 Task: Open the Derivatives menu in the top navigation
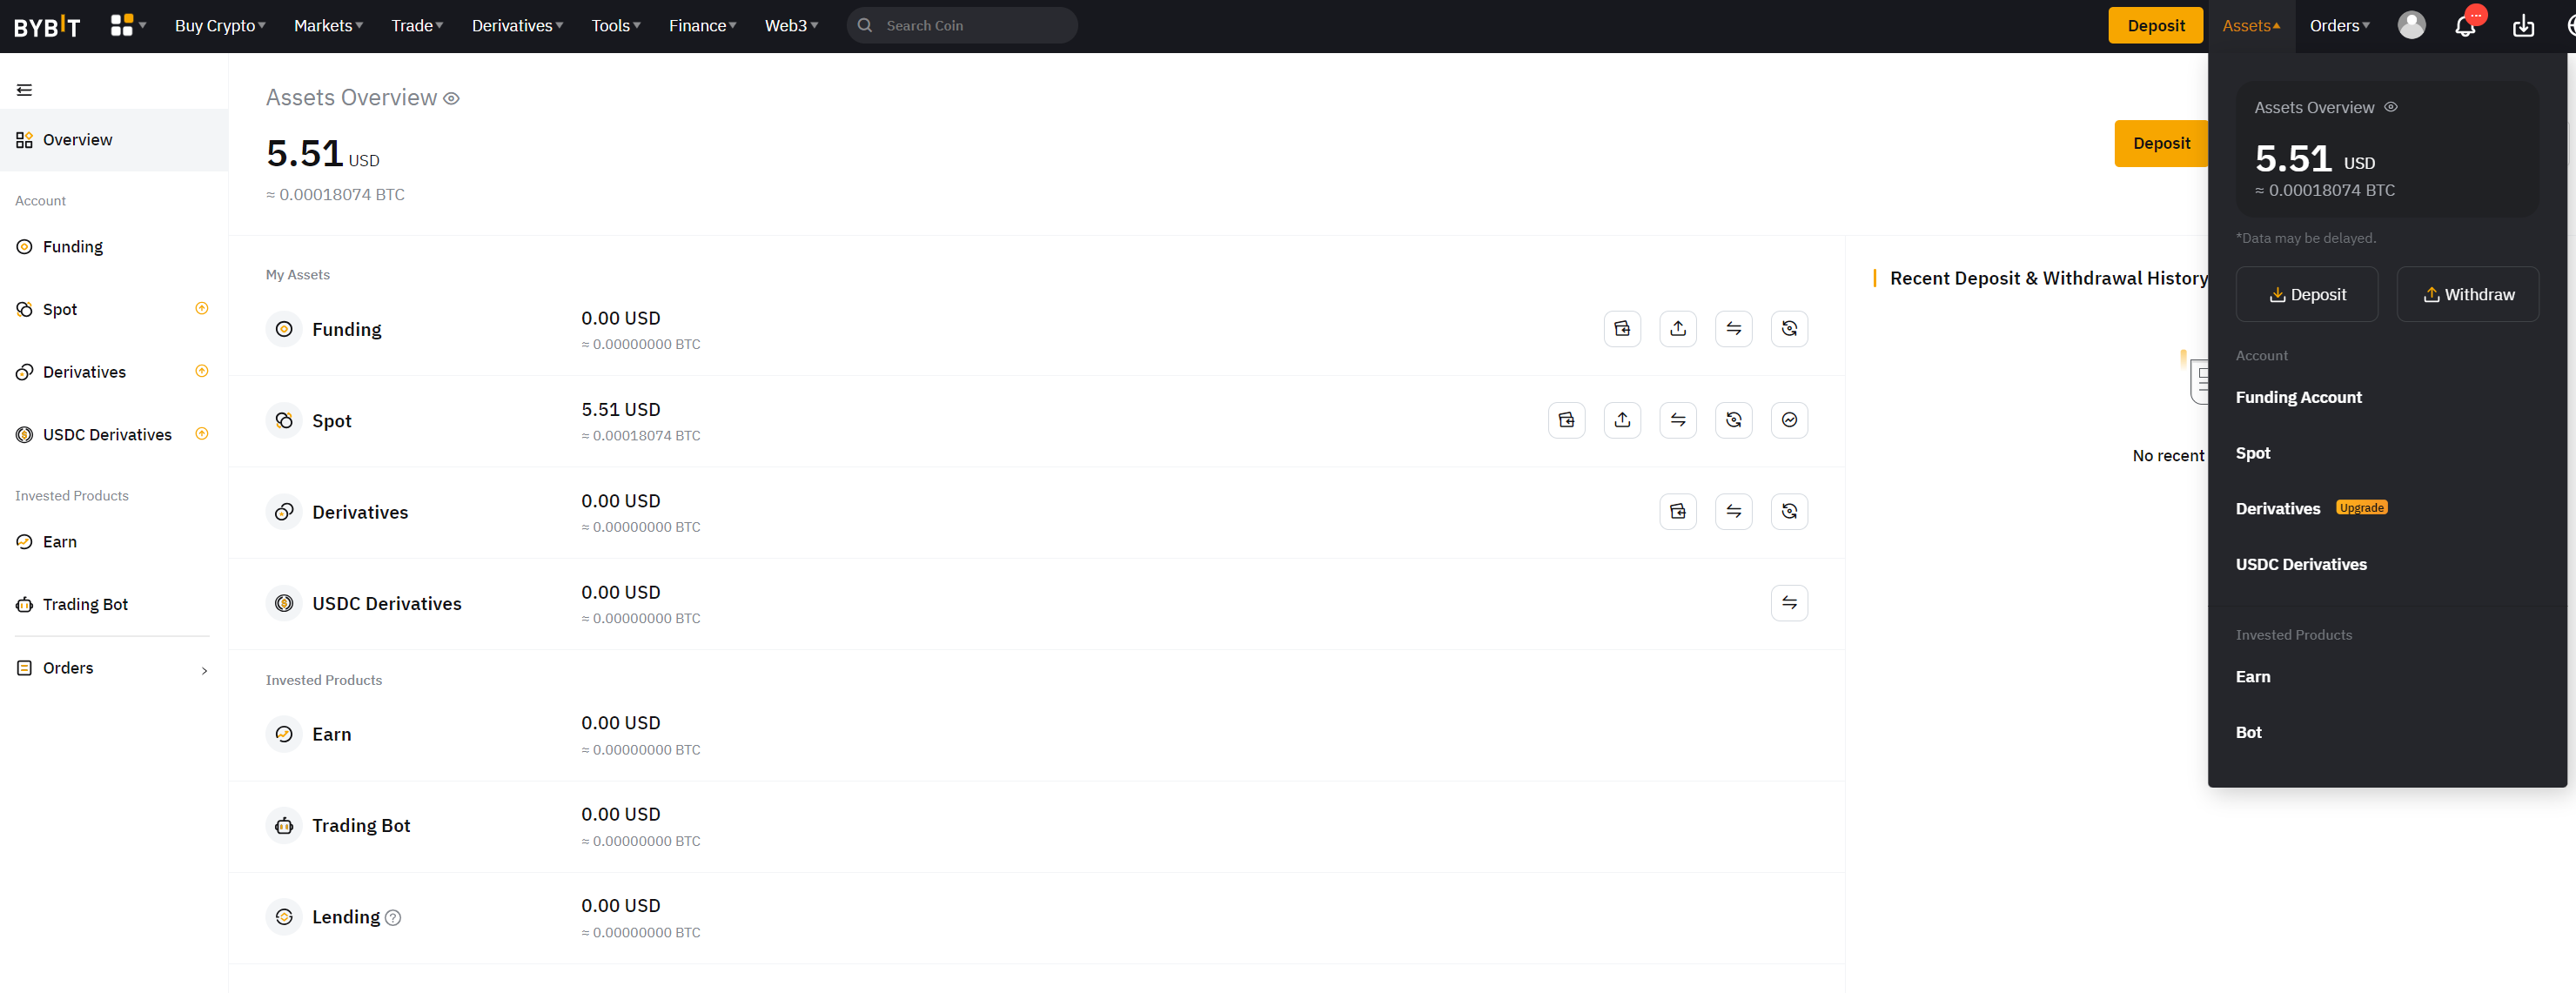517,26
